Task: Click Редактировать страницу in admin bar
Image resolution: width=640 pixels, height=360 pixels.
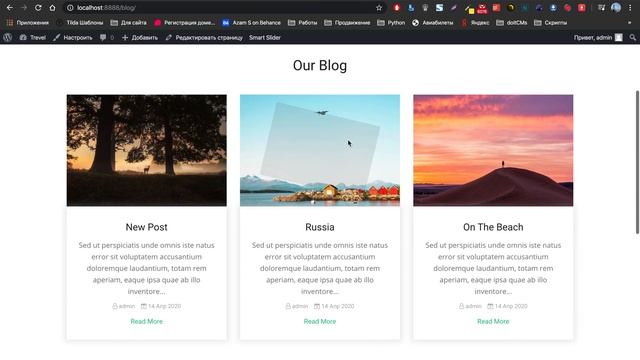Action: pyautogui.click(x=204, y=37)
